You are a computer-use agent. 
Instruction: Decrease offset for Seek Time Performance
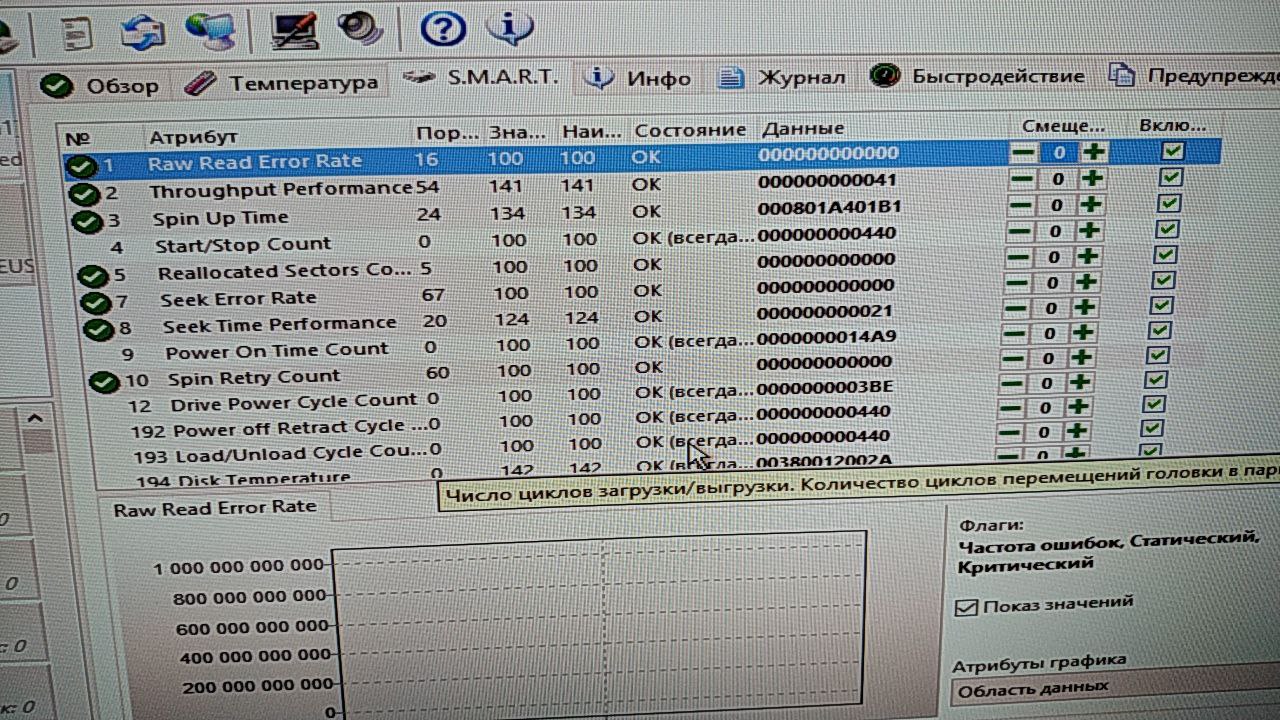pos(1014,308)
